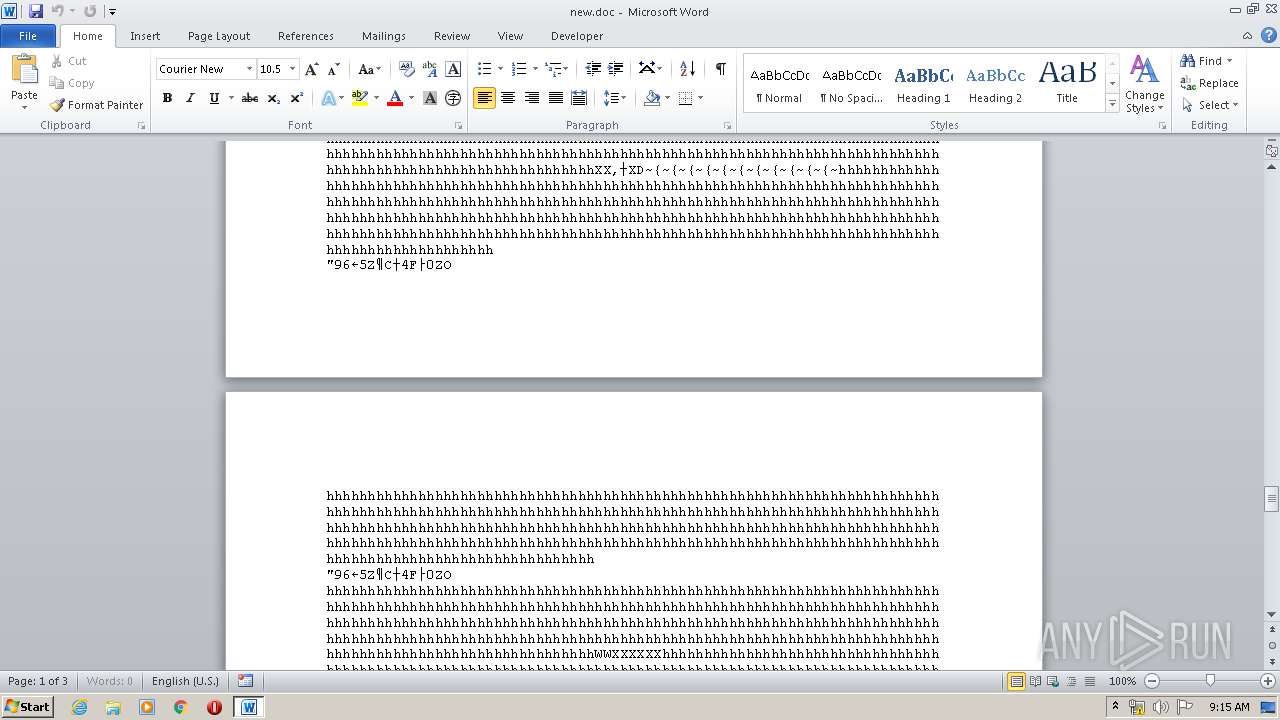This screenshot has height=720, width=1280.
Task: Open the Font size dropdown
Action: (292, 69)
